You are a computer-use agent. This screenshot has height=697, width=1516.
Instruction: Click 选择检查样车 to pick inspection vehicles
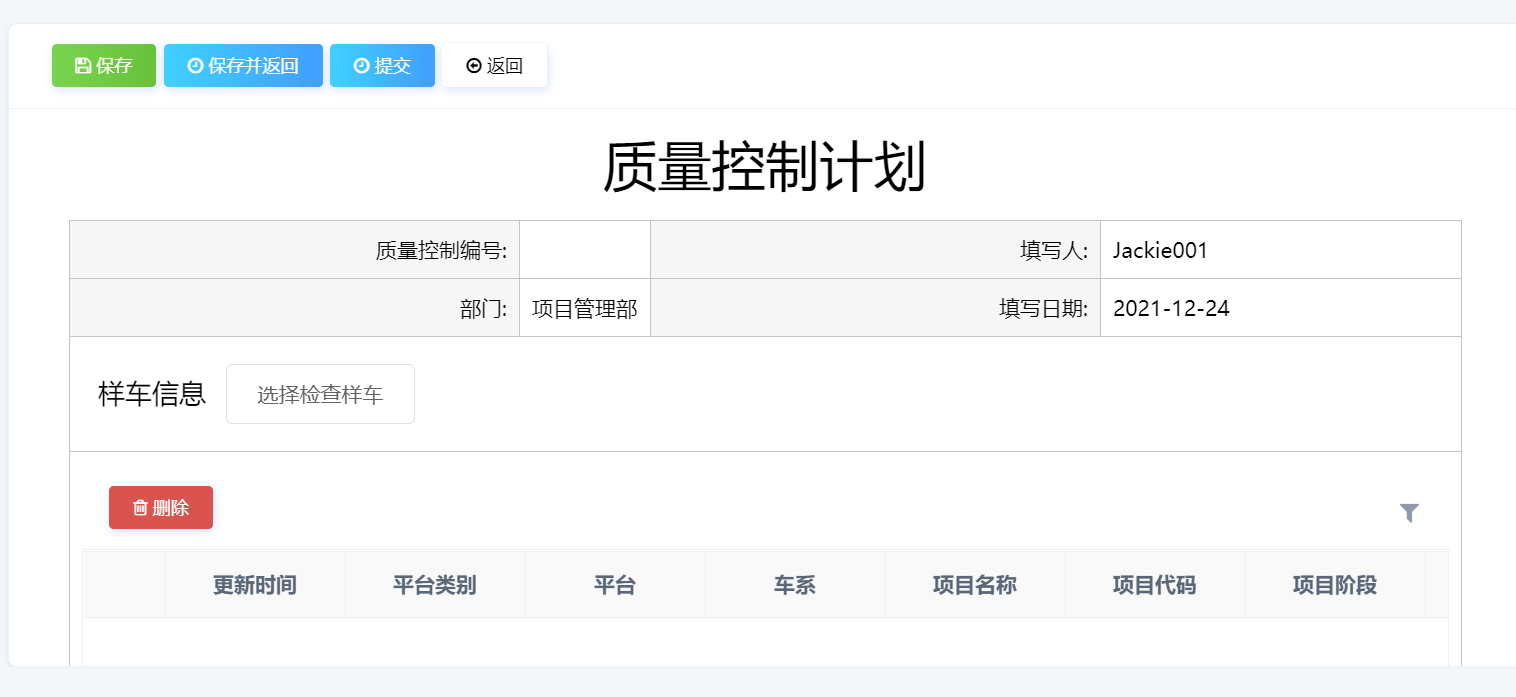tap(320, 393)
